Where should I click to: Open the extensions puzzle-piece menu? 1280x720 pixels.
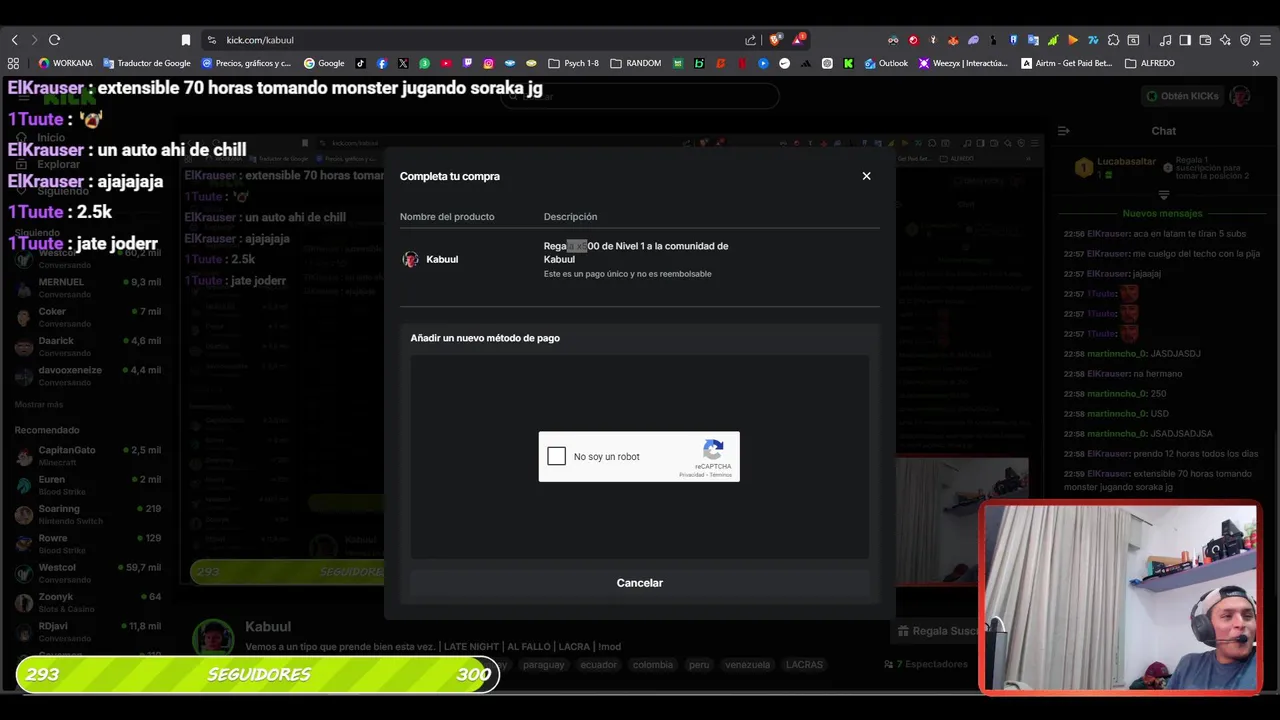[1113, 40]
